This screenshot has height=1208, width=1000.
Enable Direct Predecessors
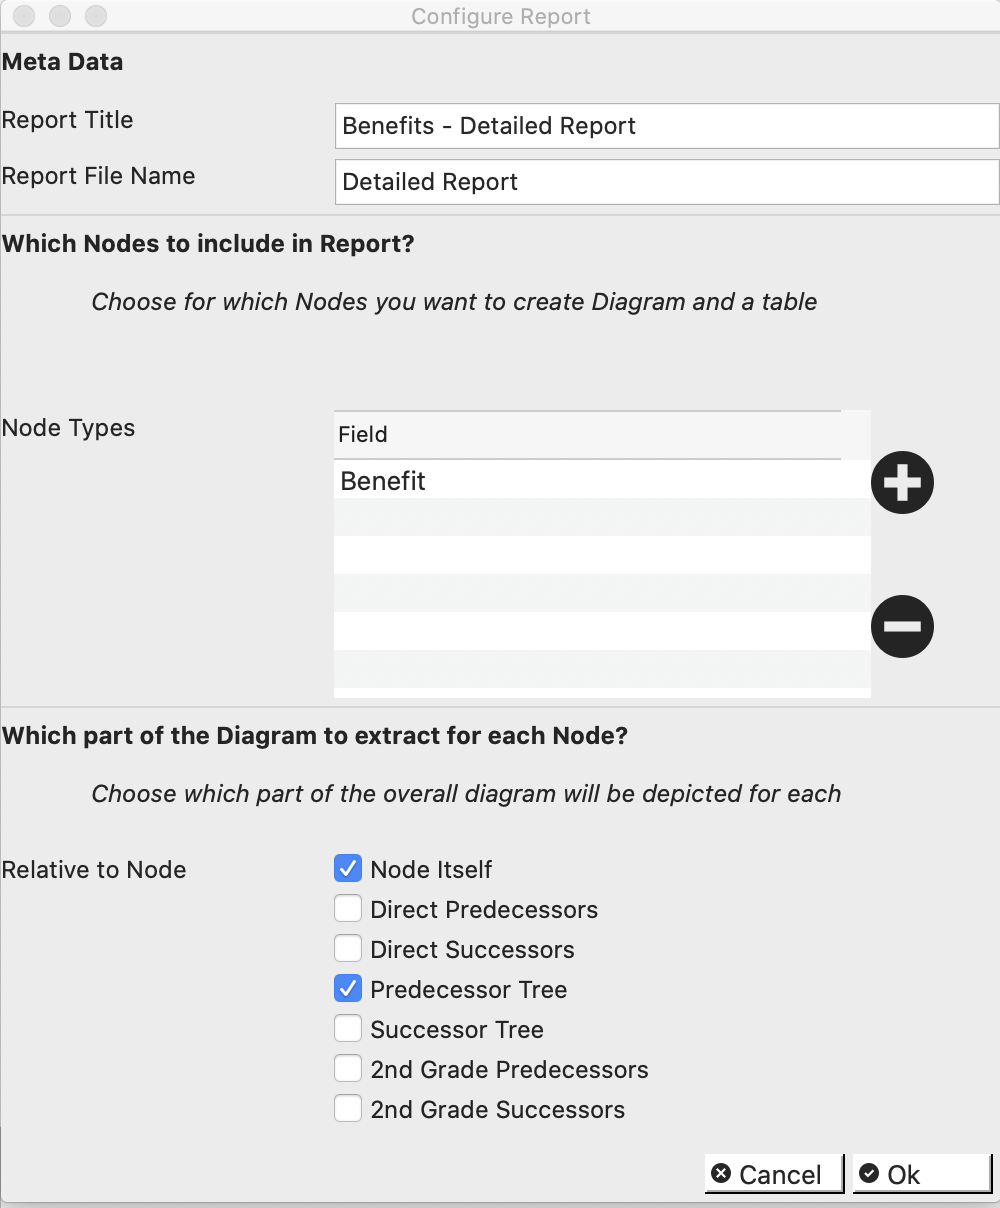tap(347, 909)
